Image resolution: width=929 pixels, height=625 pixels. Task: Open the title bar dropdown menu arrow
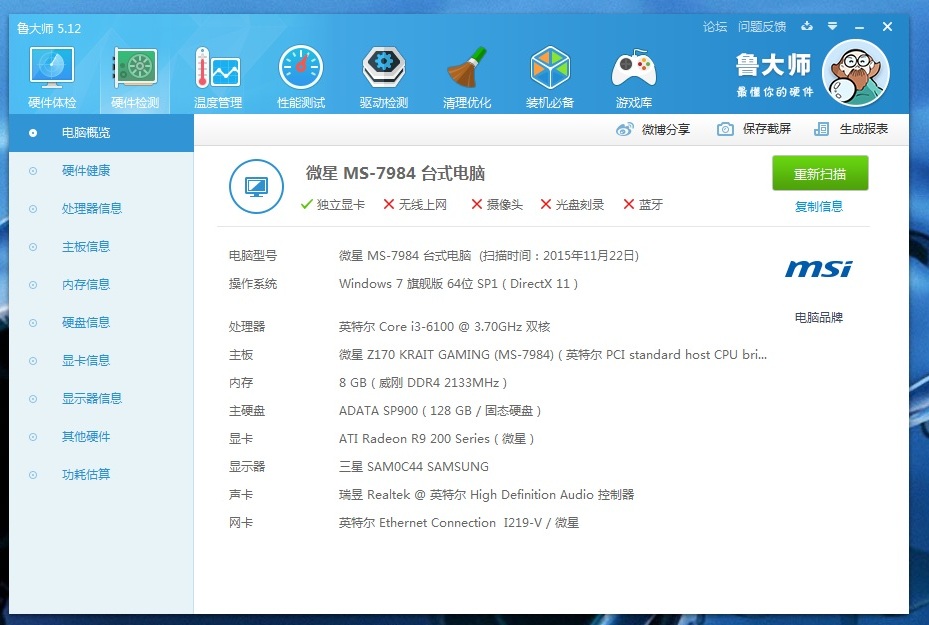pos(832,26)
